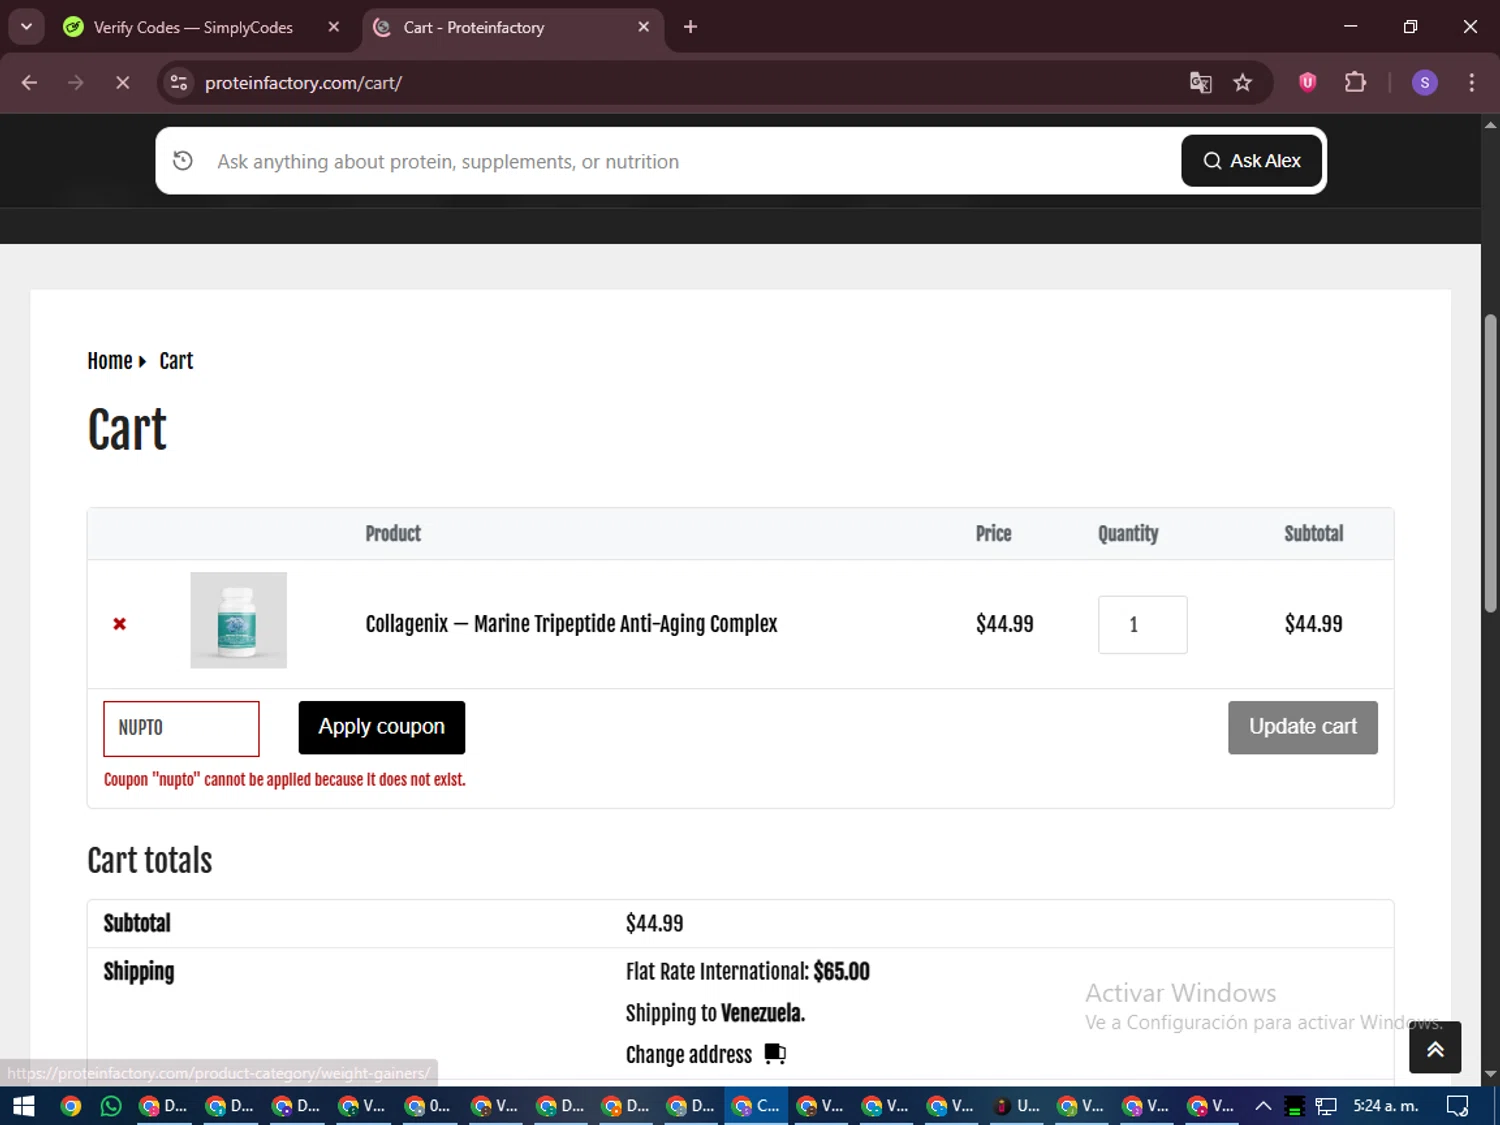Open a new browser tab

pyautogui.click(x=690, y=27)
